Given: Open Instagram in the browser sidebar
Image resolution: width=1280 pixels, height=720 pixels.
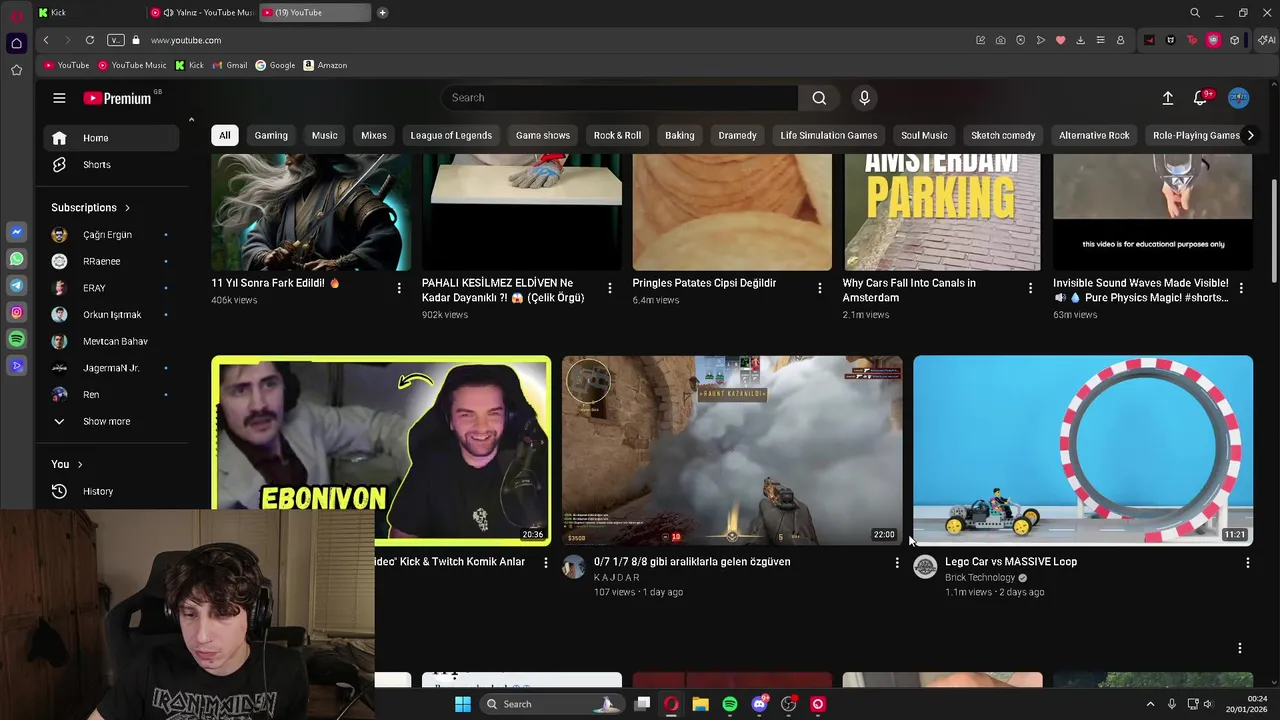Looking at the screenshot, I should (16, 313).
